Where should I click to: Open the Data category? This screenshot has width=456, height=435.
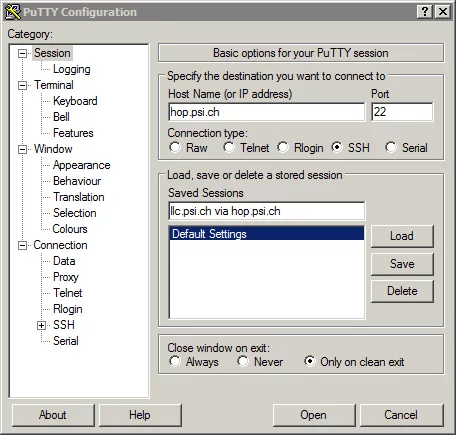point(64,261)
